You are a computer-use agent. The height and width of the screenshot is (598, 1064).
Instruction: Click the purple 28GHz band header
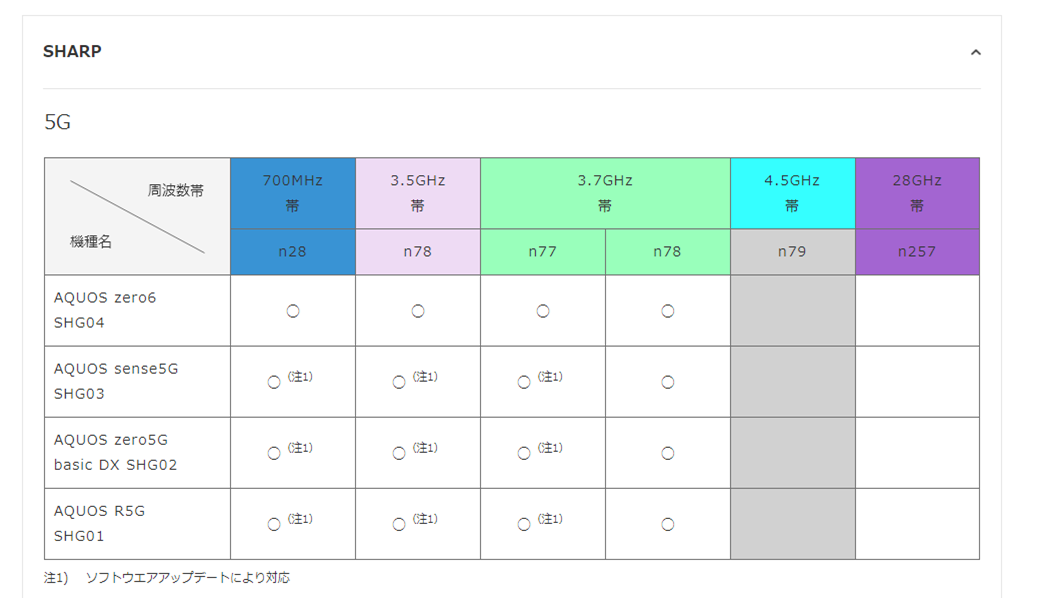pyautogui.click(x=917, y=193)
